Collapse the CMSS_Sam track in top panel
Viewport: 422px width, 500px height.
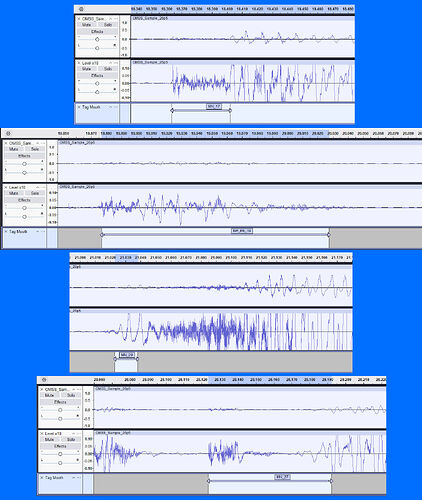pos(110,19)
